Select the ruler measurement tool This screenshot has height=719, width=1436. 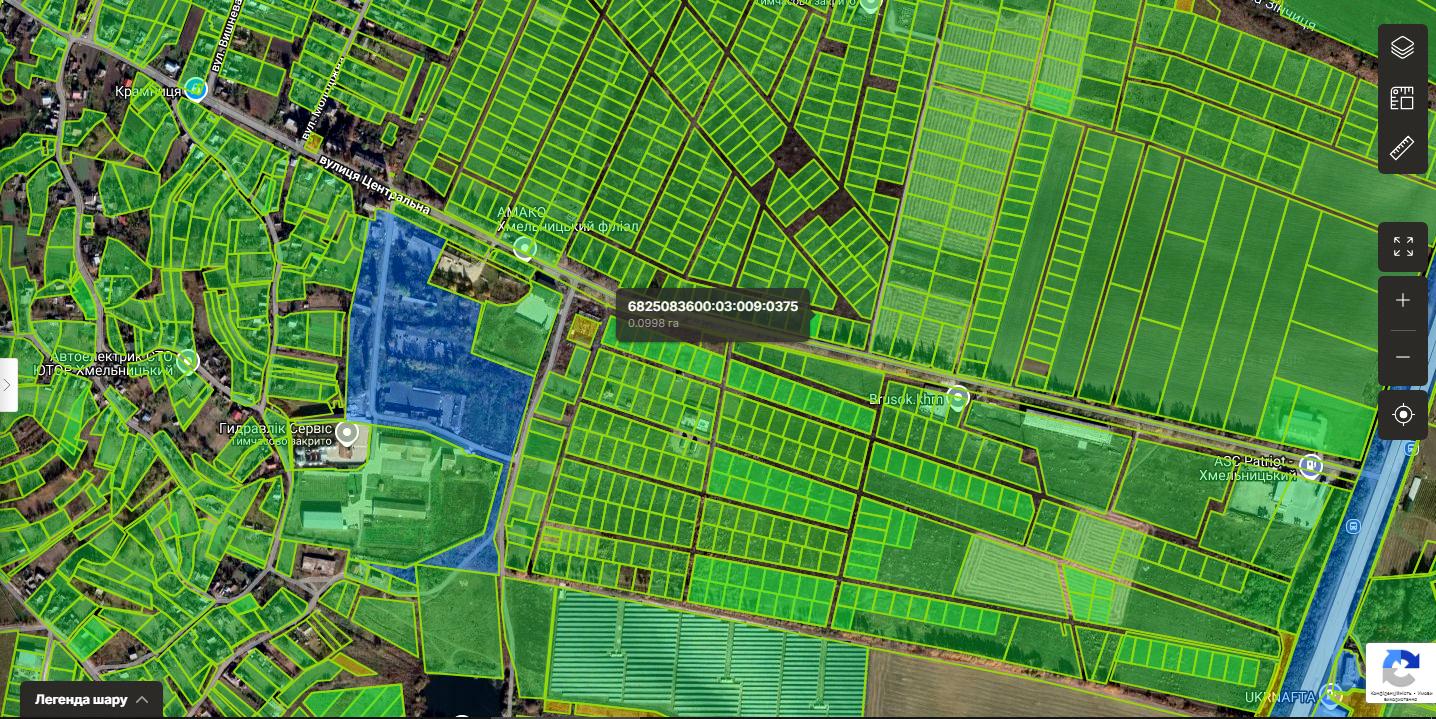coord(1402,148)
